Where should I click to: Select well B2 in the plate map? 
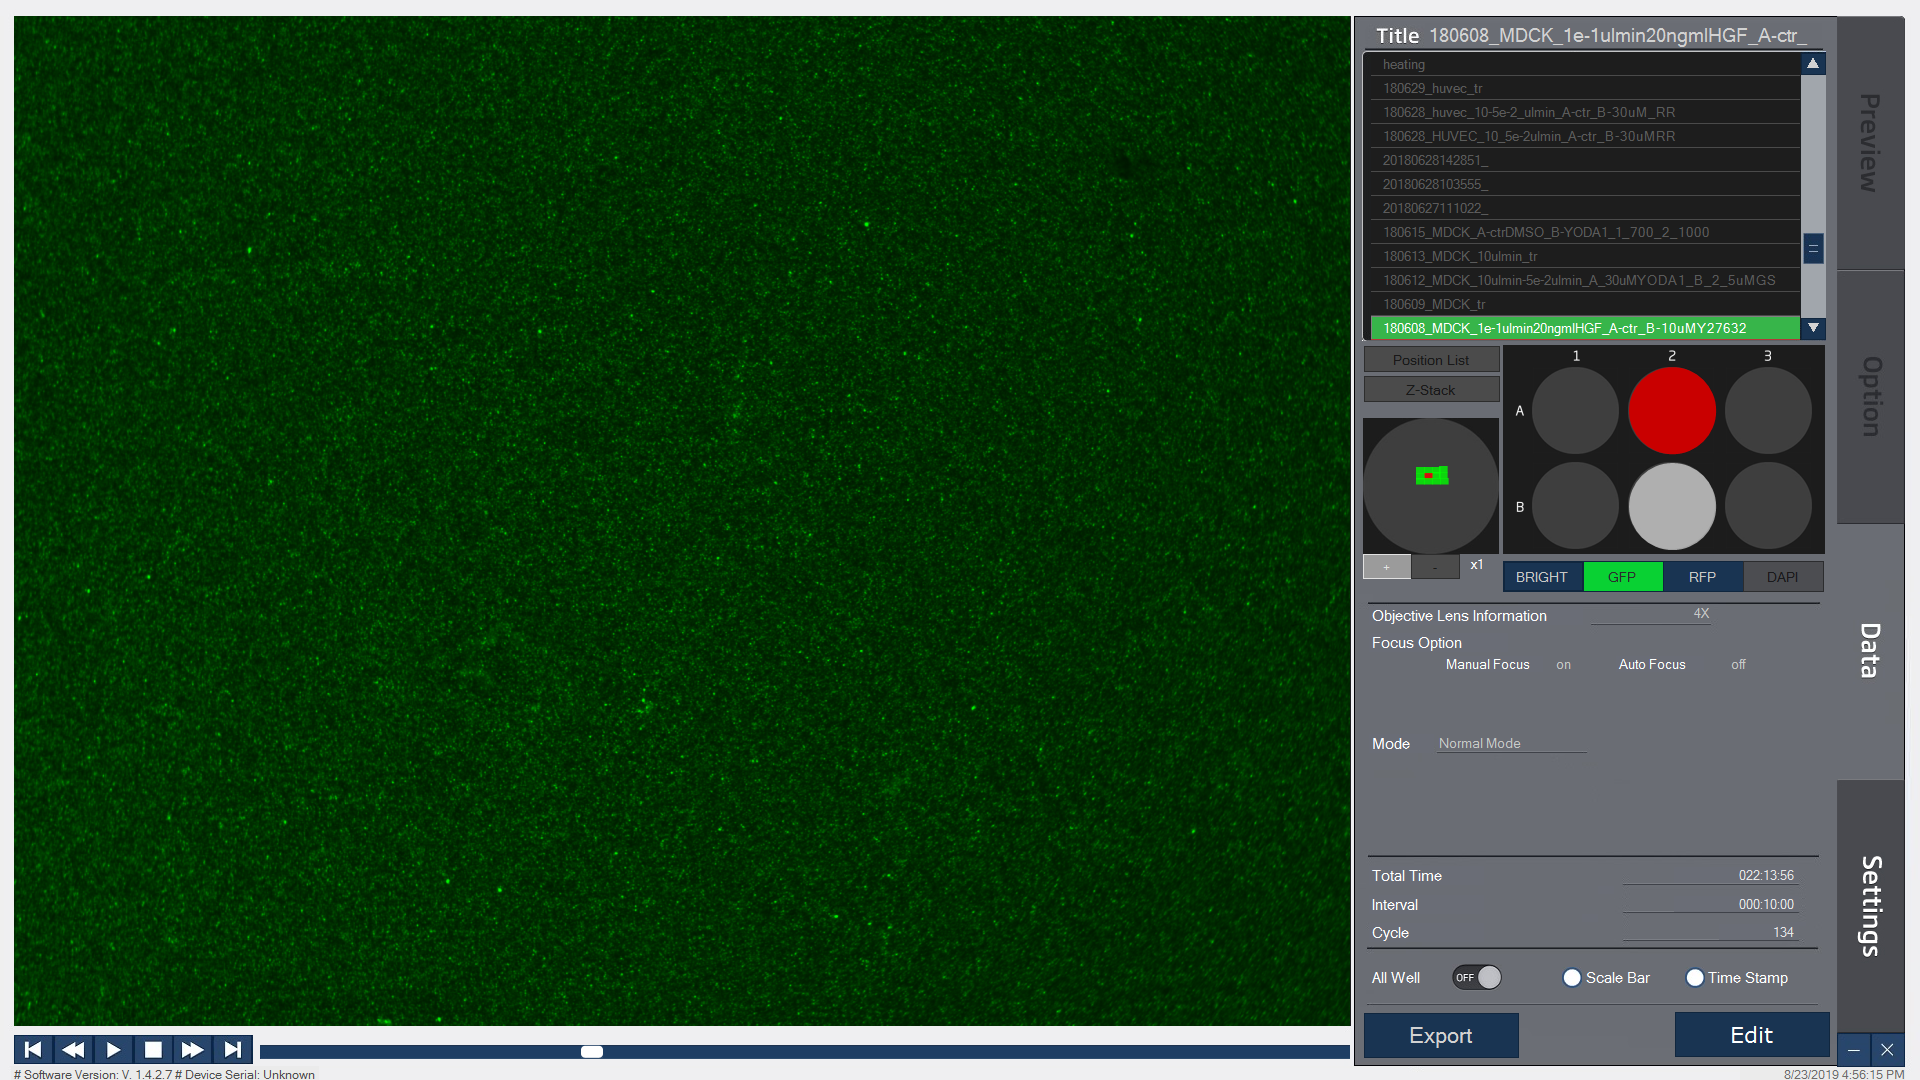(x=1672, y=506)
